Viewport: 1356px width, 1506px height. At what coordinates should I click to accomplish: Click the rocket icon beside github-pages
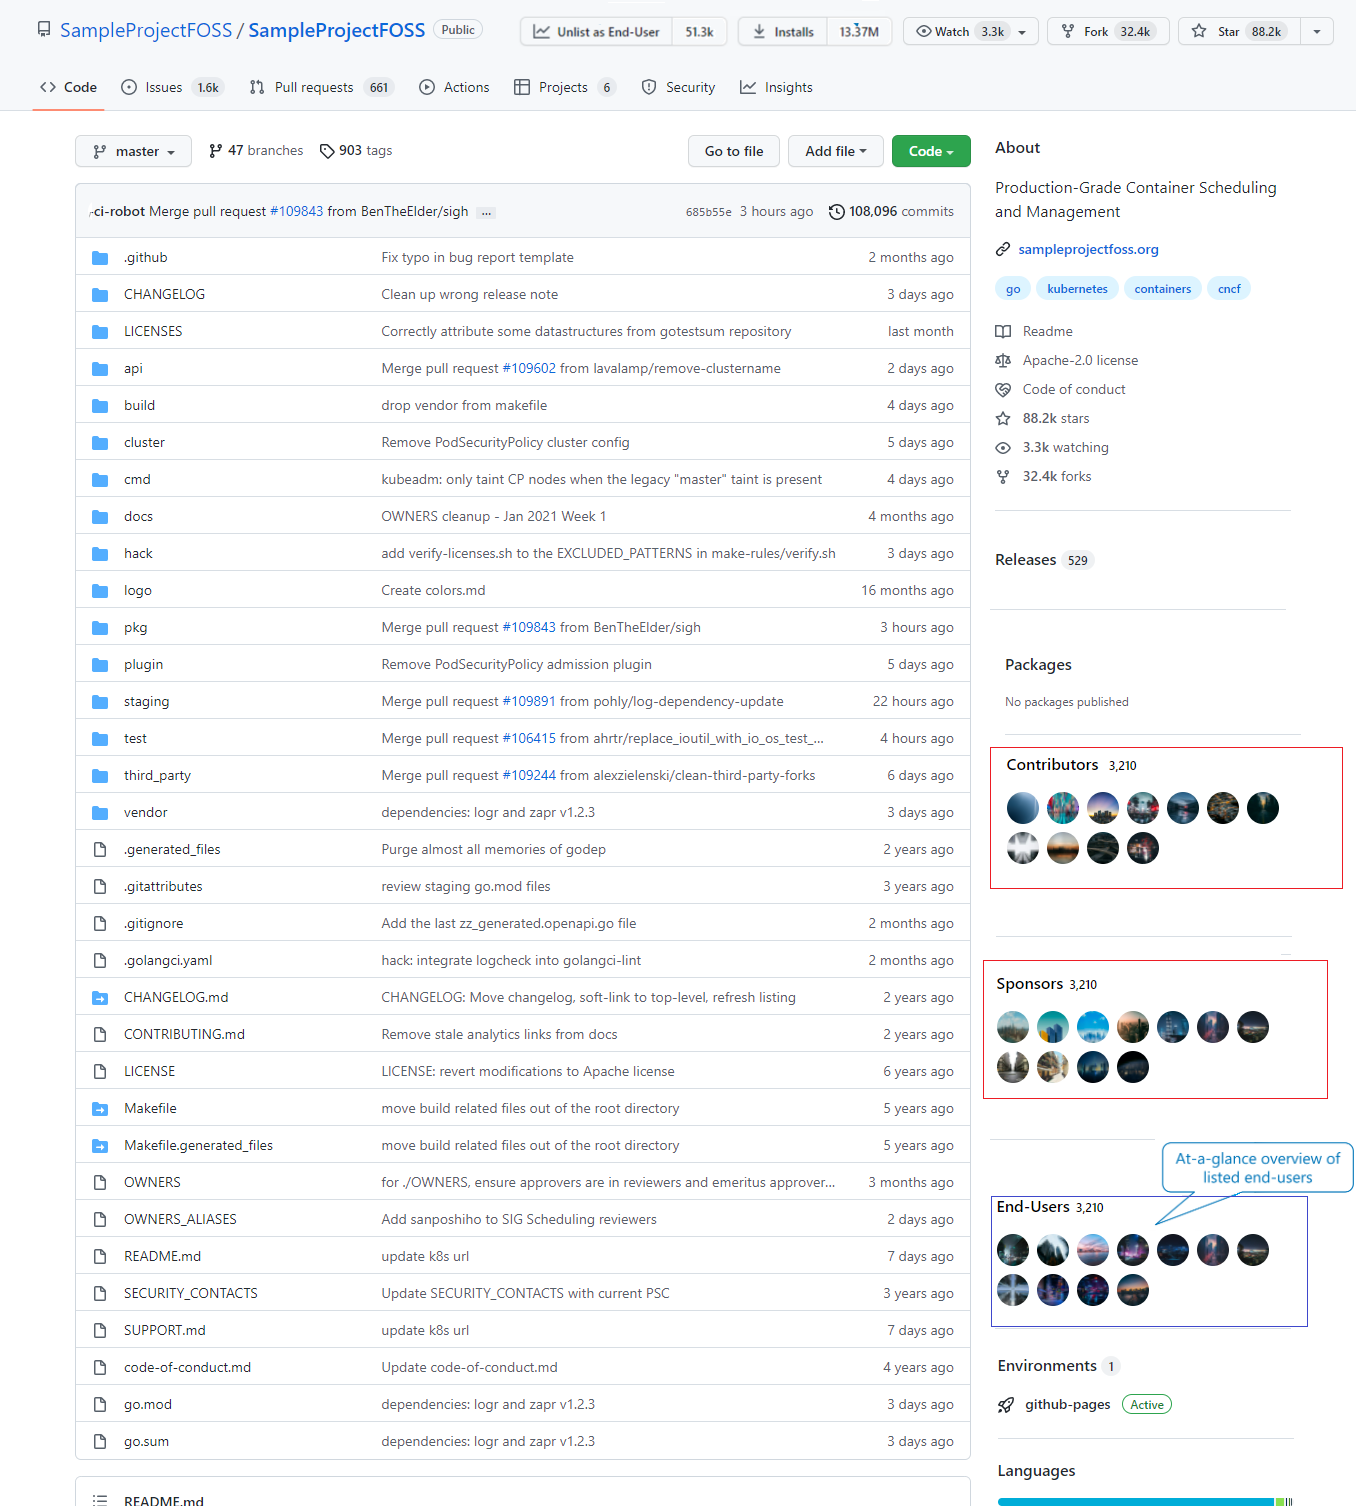pos(1006,1405)
